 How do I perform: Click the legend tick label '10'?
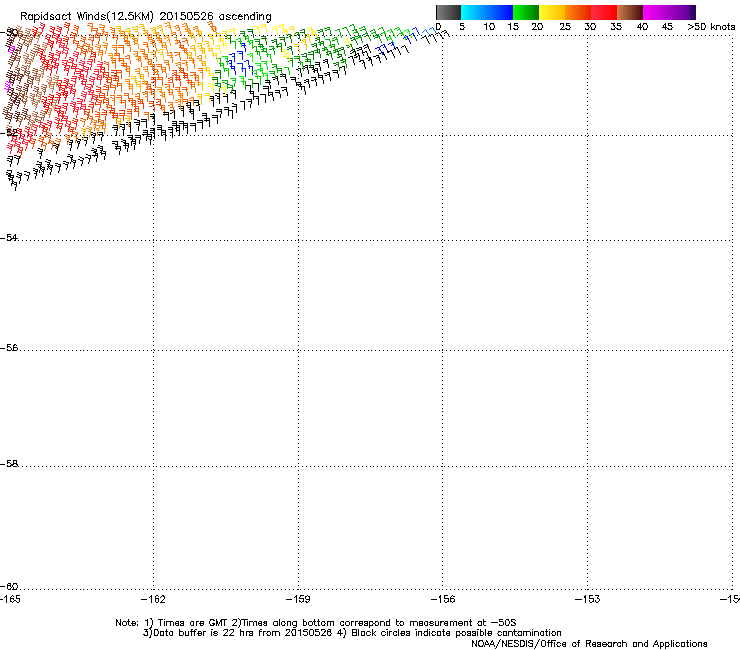(x=489, y=27)
